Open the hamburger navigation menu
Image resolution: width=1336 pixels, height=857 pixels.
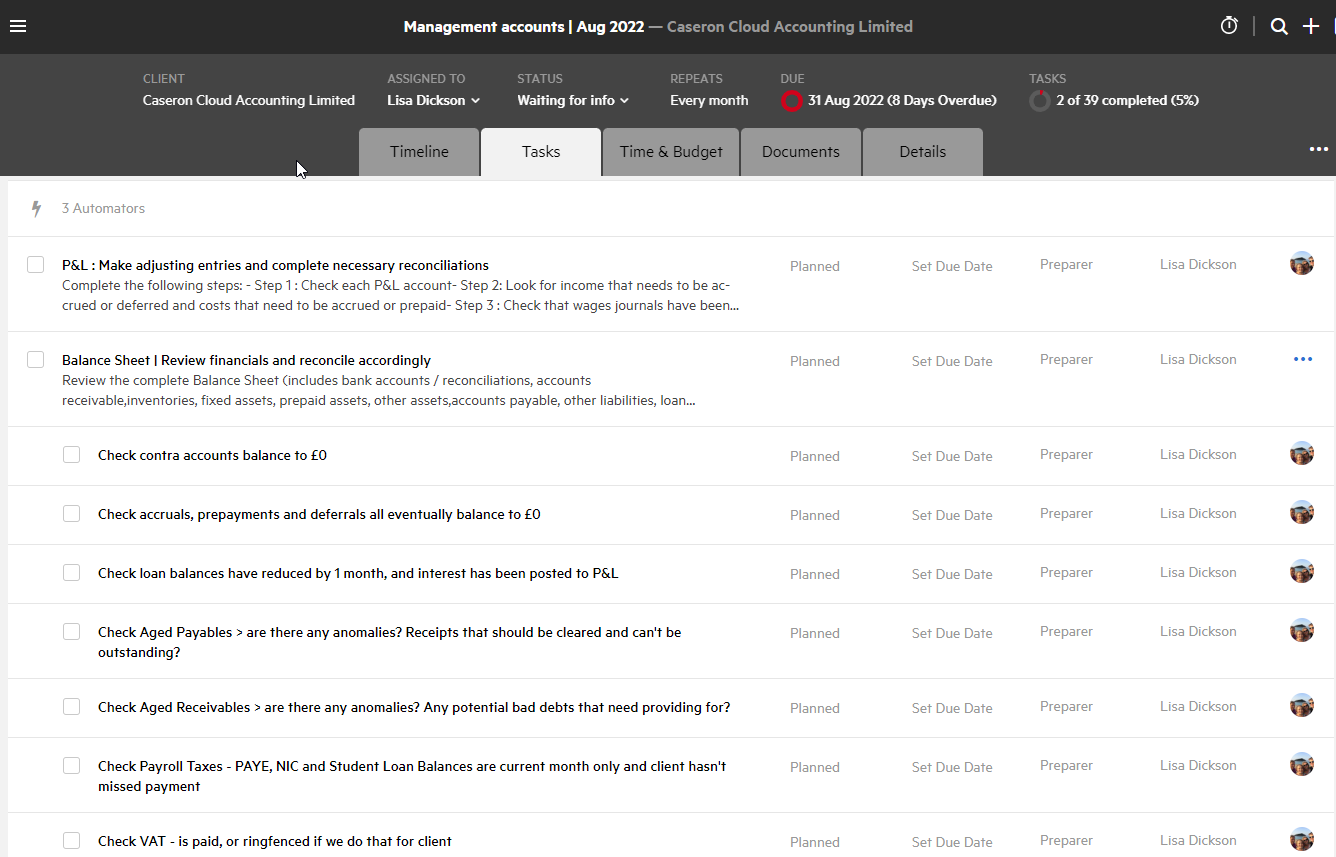(18, 26)
